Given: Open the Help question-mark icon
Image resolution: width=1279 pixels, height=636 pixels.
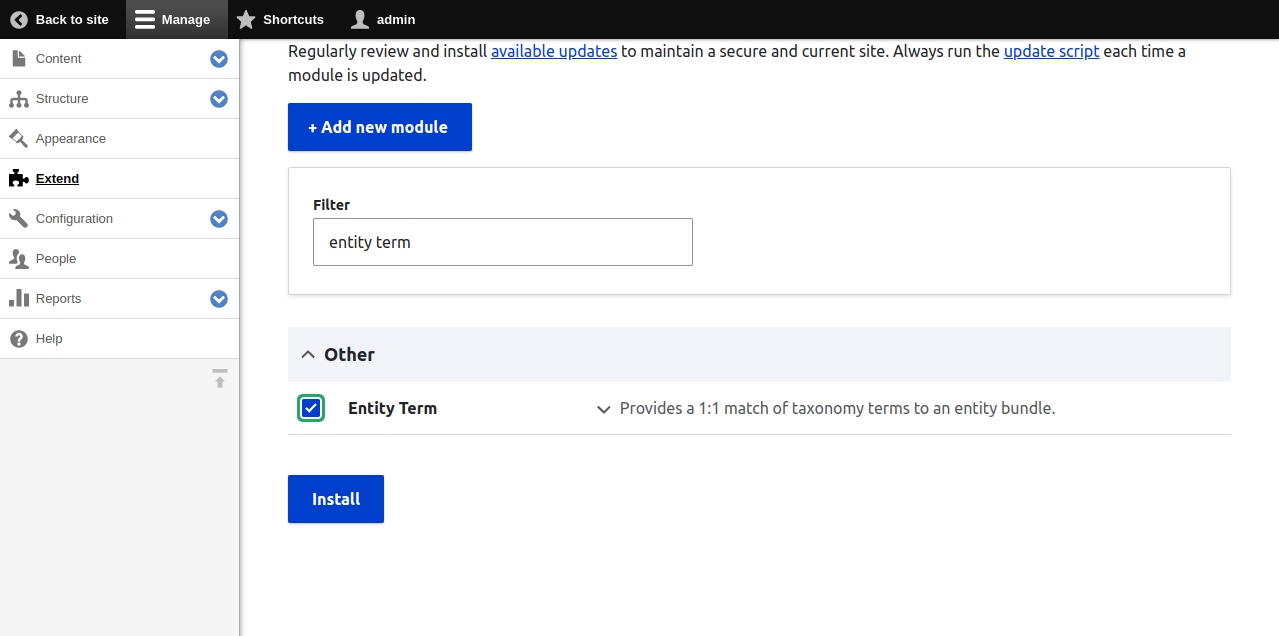Looking at the screenshot, I should [x=17, y=338].
